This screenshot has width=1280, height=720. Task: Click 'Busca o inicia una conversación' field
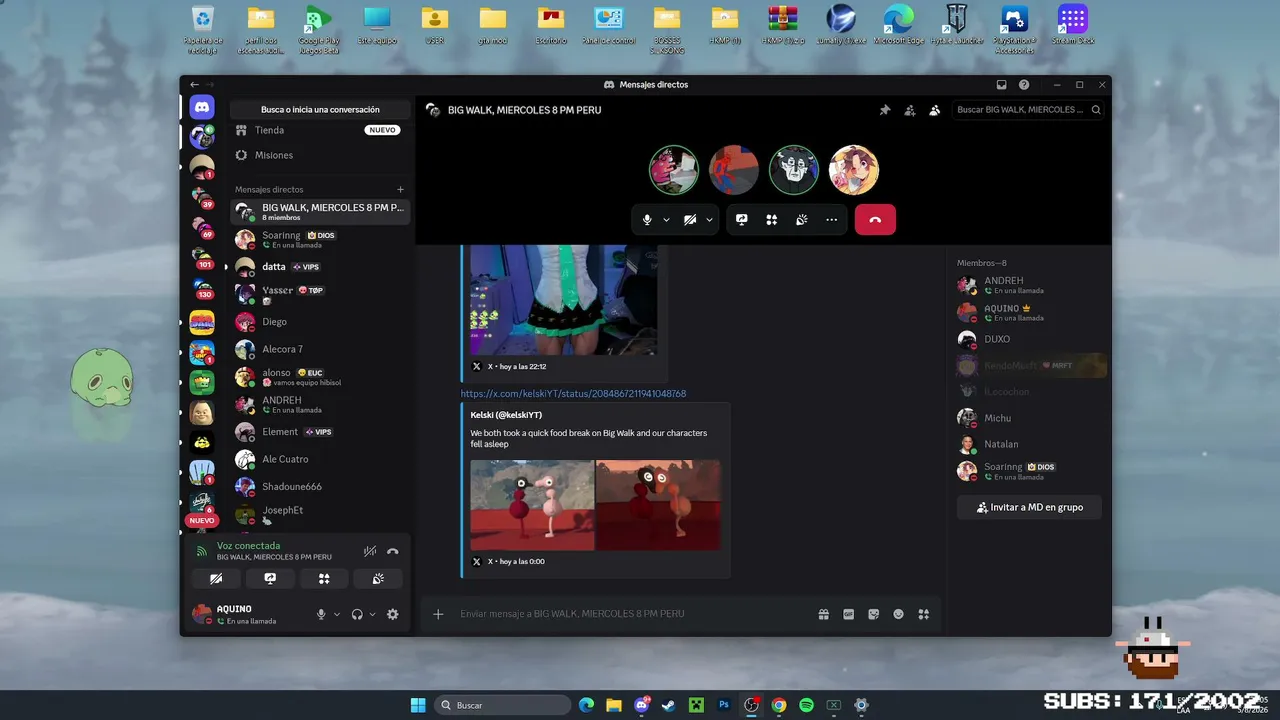coord(320,110)
